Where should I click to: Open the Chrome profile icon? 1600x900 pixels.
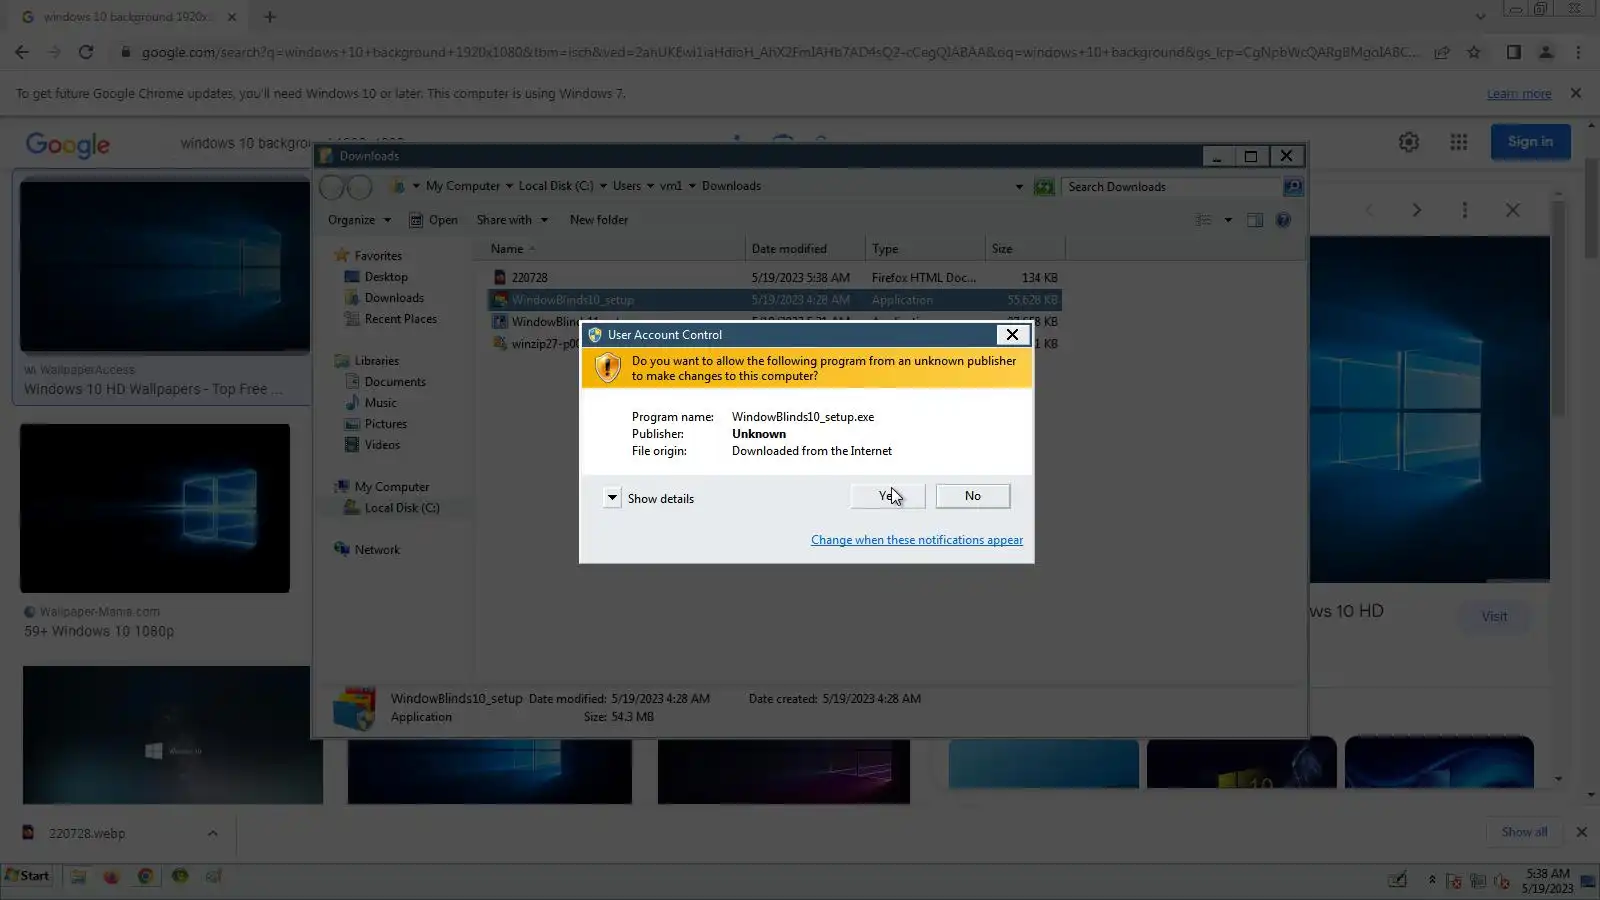coord(1546,52)
